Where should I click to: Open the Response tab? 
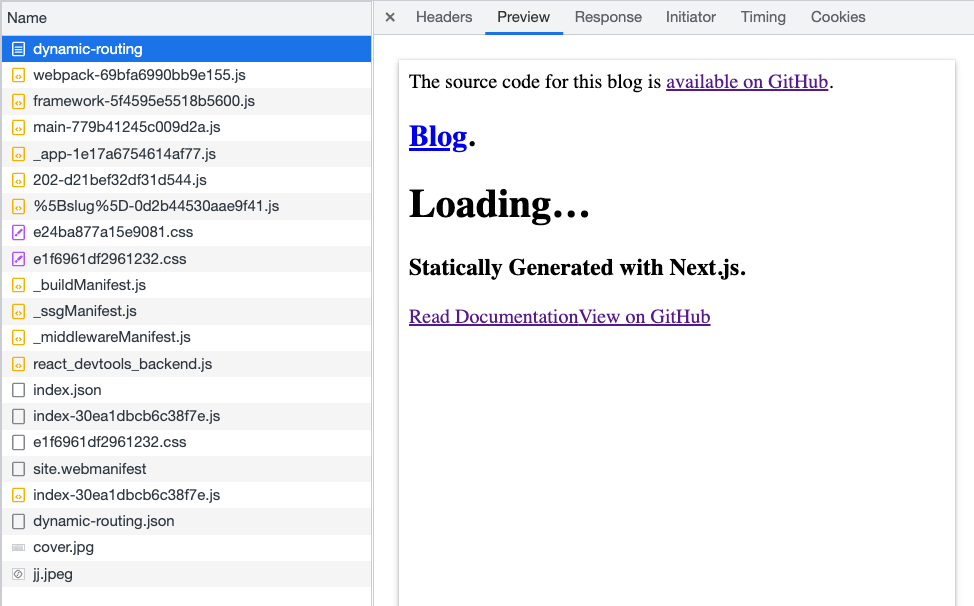608,17
